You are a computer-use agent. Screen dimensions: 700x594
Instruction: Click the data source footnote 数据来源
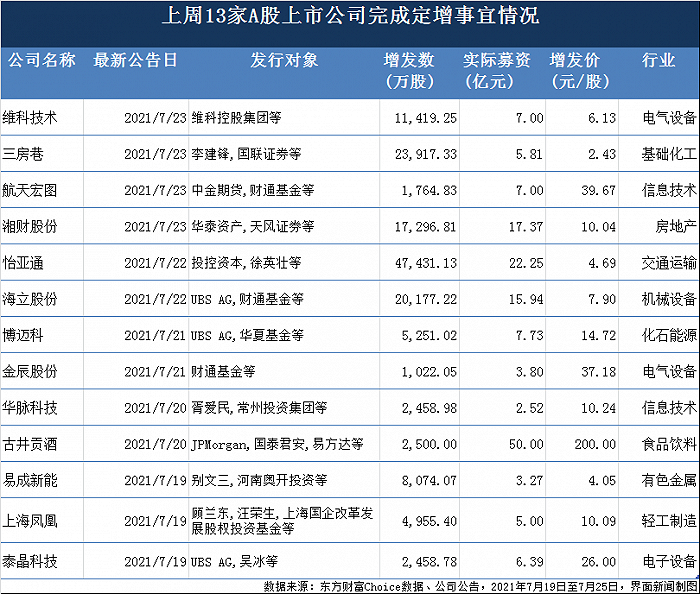[480, 586]
